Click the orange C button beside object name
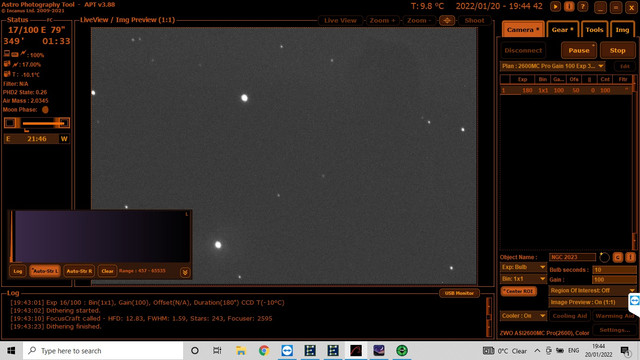 pos(618,257)
